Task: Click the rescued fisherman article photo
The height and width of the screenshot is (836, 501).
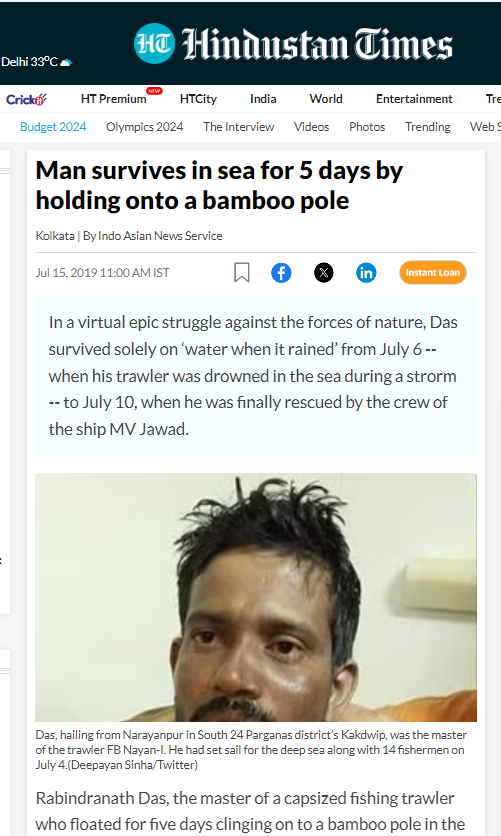Action: click(x=256, y=597)
